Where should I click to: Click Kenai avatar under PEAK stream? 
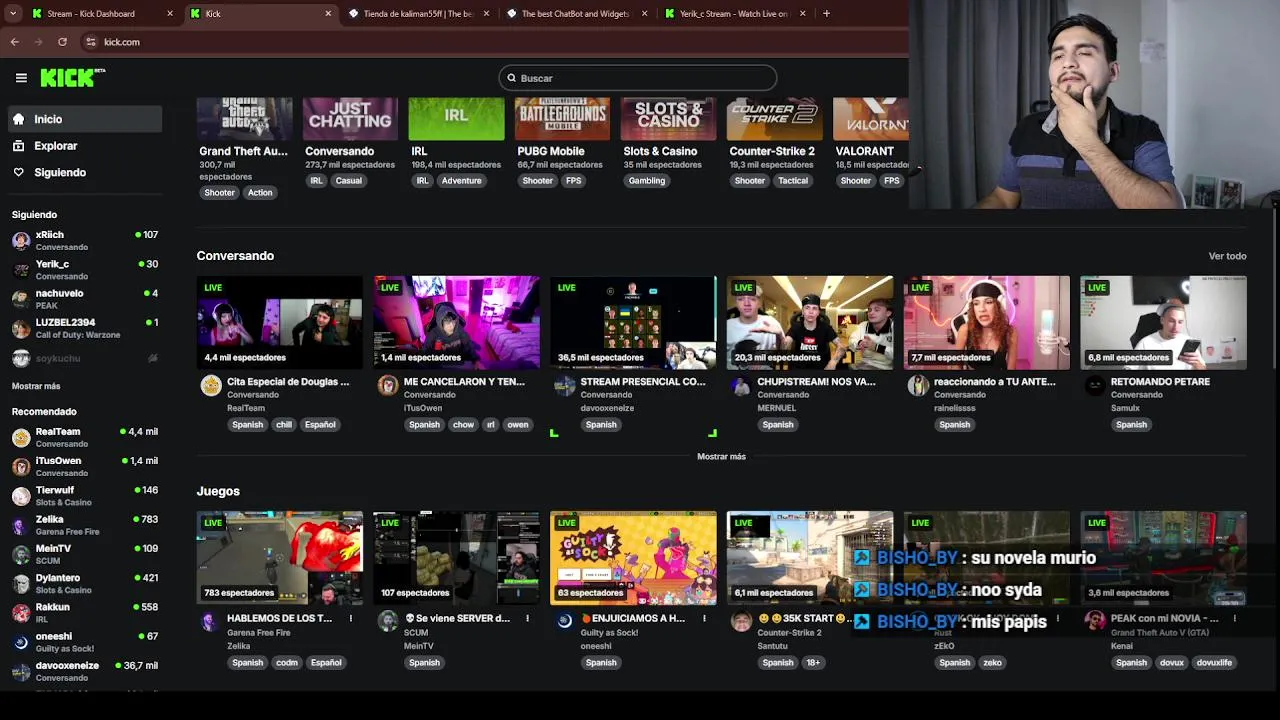[1095, 622]
